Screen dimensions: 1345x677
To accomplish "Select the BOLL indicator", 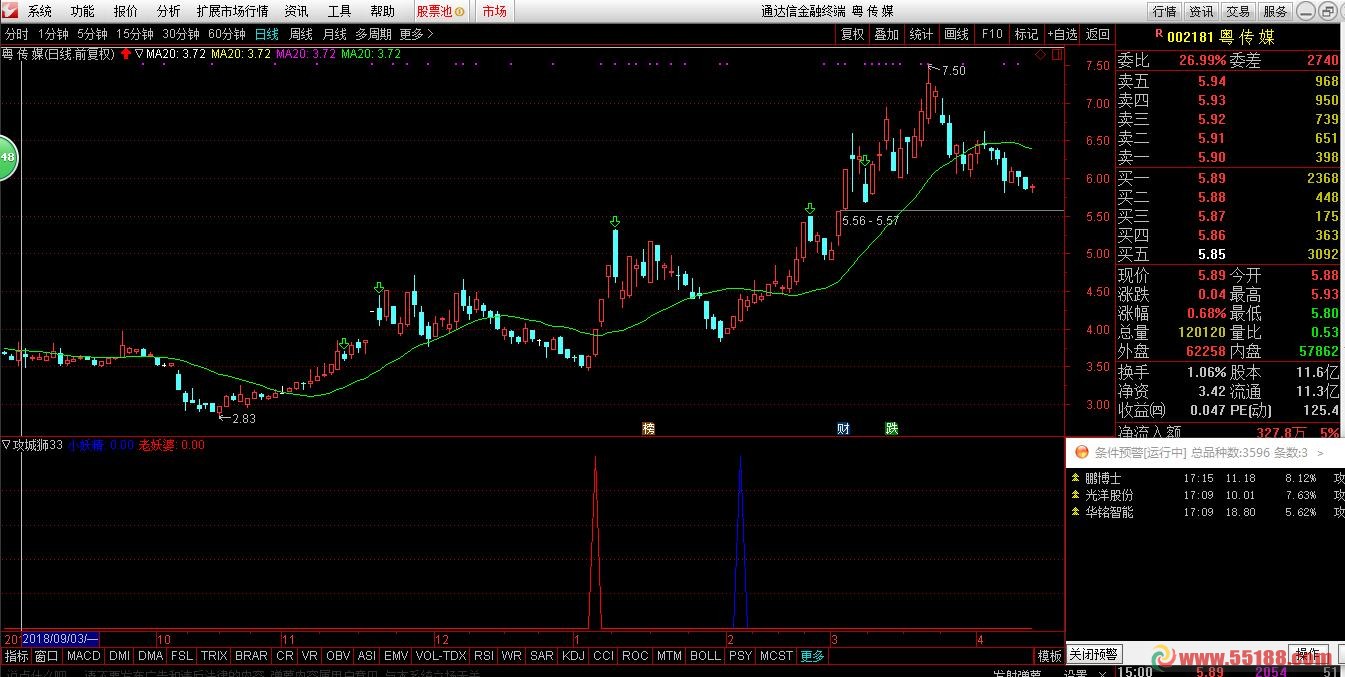I will pyautogui.click(x=705, y=656).
